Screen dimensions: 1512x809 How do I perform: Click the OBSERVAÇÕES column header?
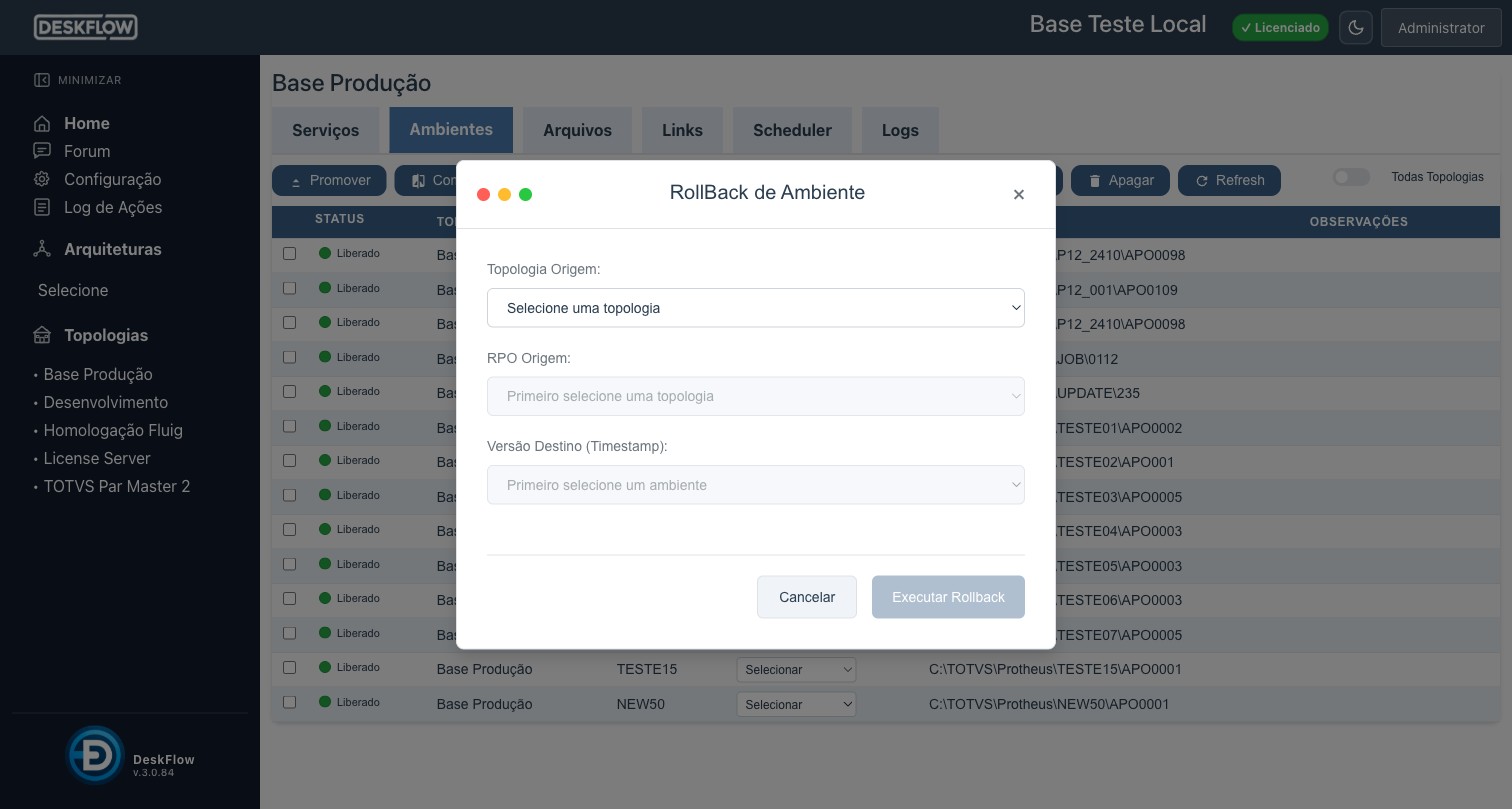(1358, 222)
